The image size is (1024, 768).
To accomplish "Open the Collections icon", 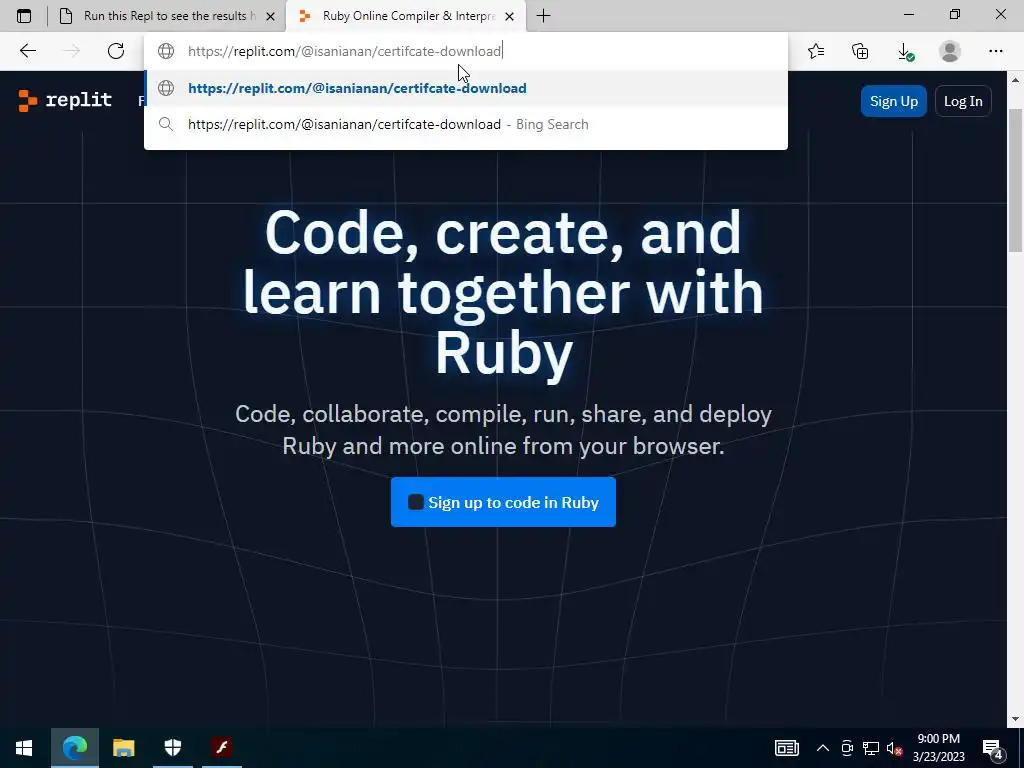I will click(x=860, y=51).
